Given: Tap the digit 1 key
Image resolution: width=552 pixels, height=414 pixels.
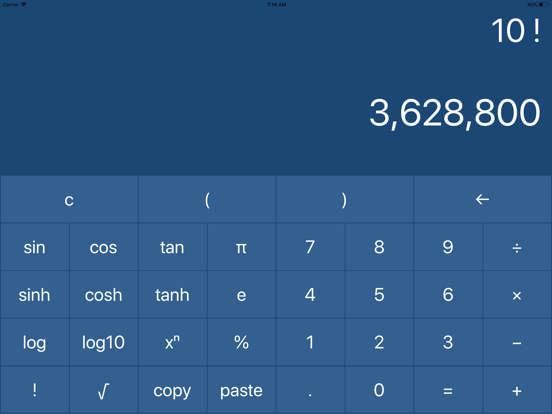Looking at the screenshot, I should 310,342.
